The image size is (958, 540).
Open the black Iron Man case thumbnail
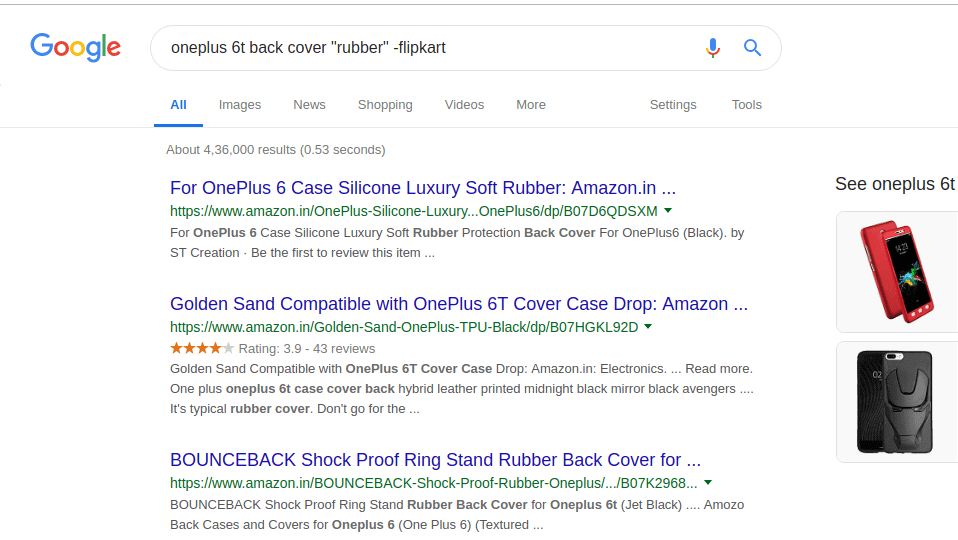(897, 402)
